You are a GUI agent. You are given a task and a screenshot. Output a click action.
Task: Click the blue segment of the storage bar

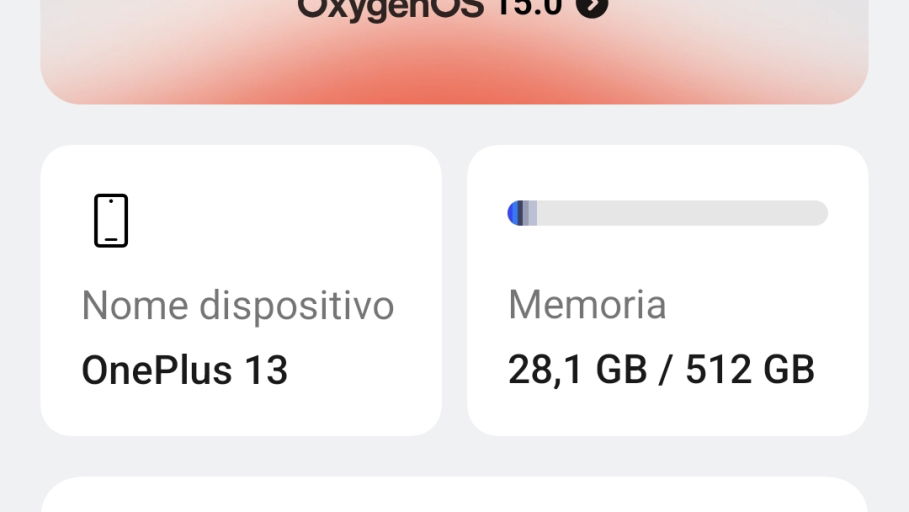point(512,213)
